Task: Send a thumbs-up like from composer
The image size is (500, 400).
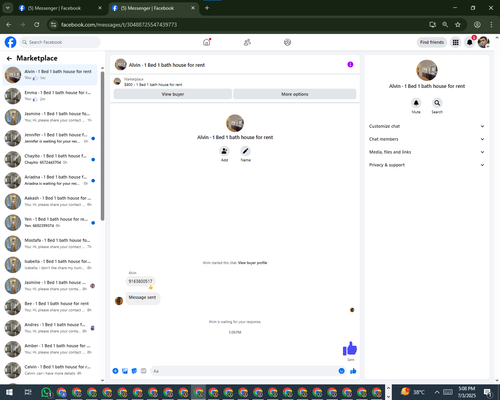Action: click(x=353, y=371)
